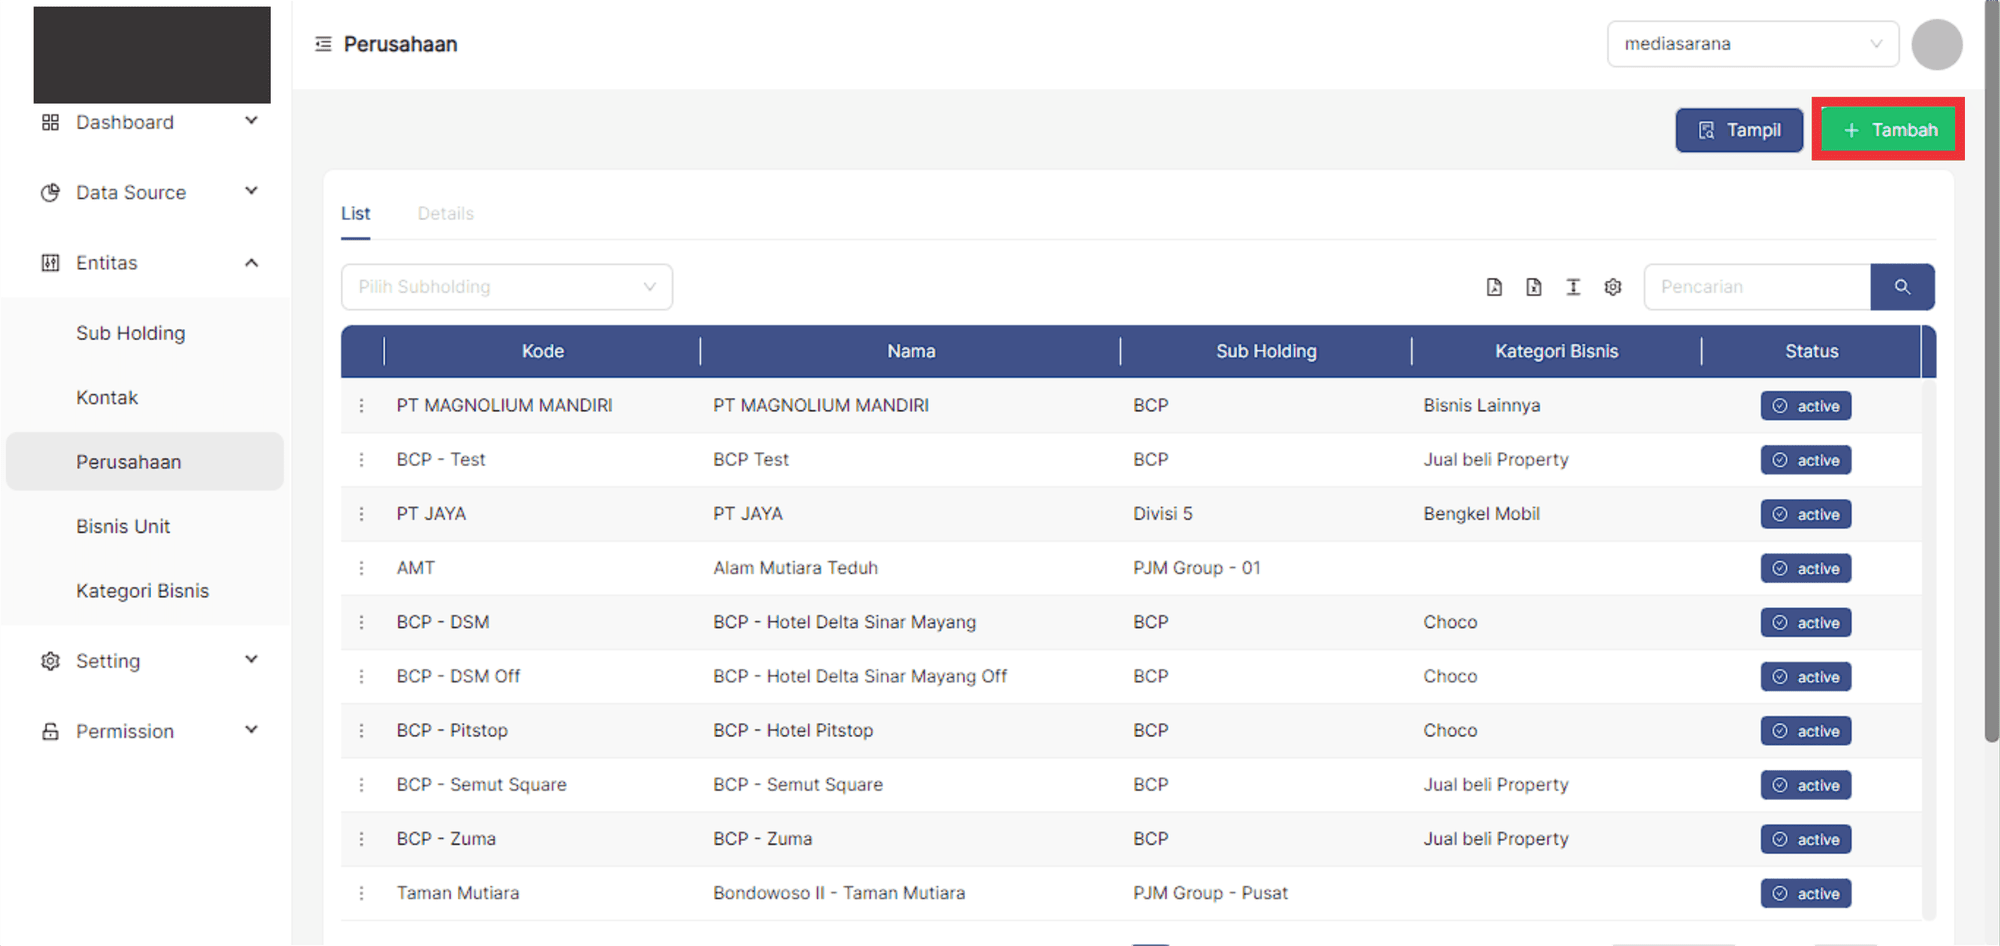Click active status badge for AMT
Viewport: 2000px width, 946px height.
point(1806,568)
